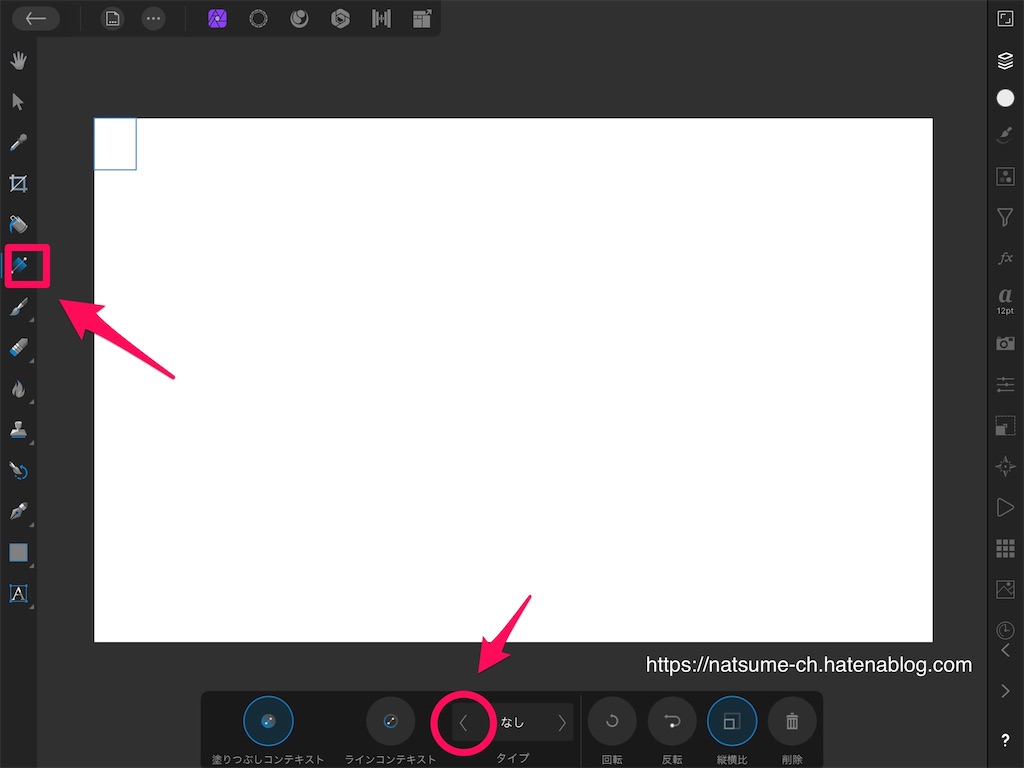Open the History clock studio

[1005, 630]
